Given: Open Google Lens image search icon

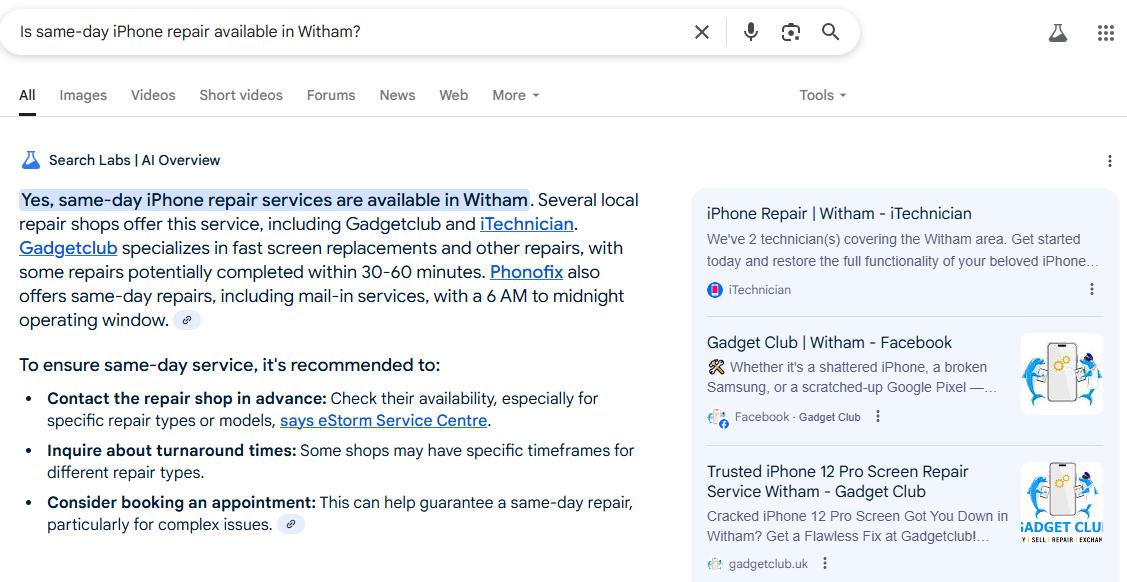Looking at the screenshot, I should (x=791, y=32).
